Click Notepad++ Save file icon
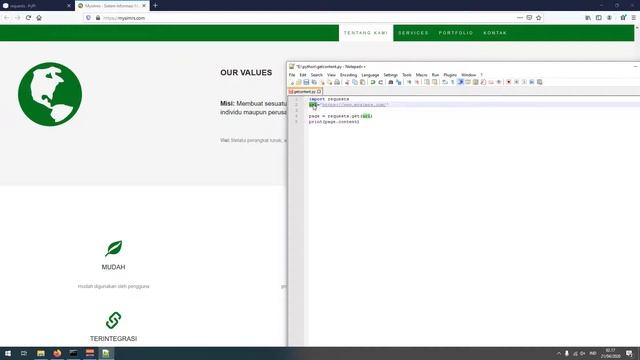Image resolution: width=640 pixels, height=360 pixels. 306,82
